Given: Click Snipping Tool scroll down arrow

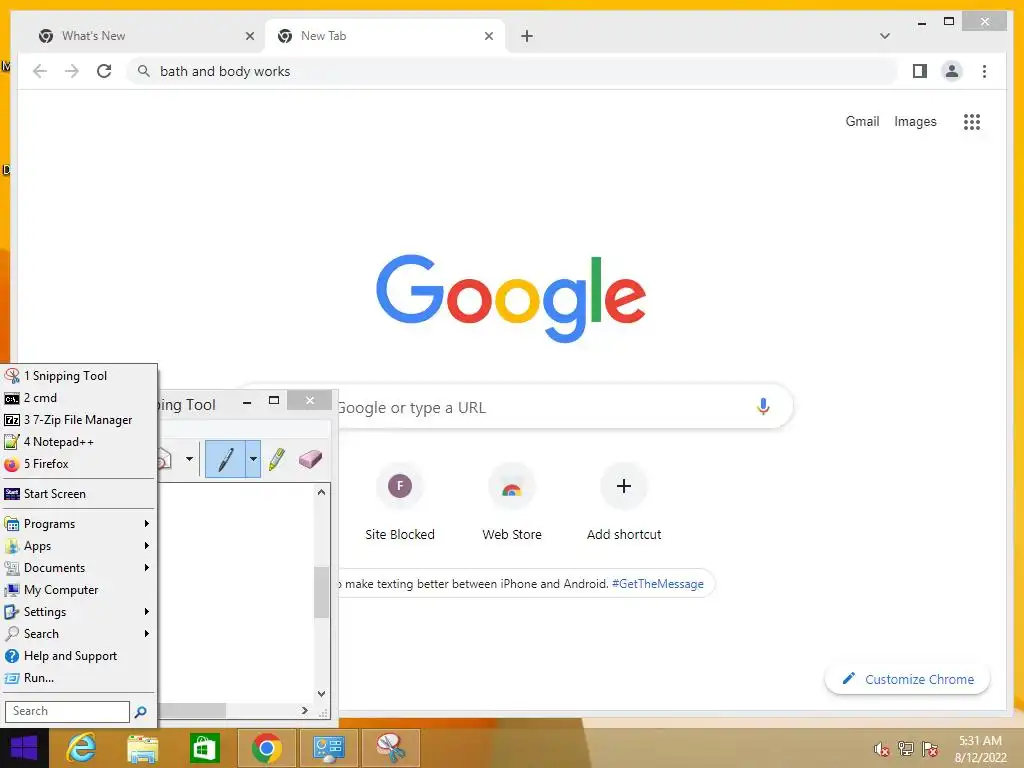Looking at the screenshot, I should (321, 694).
